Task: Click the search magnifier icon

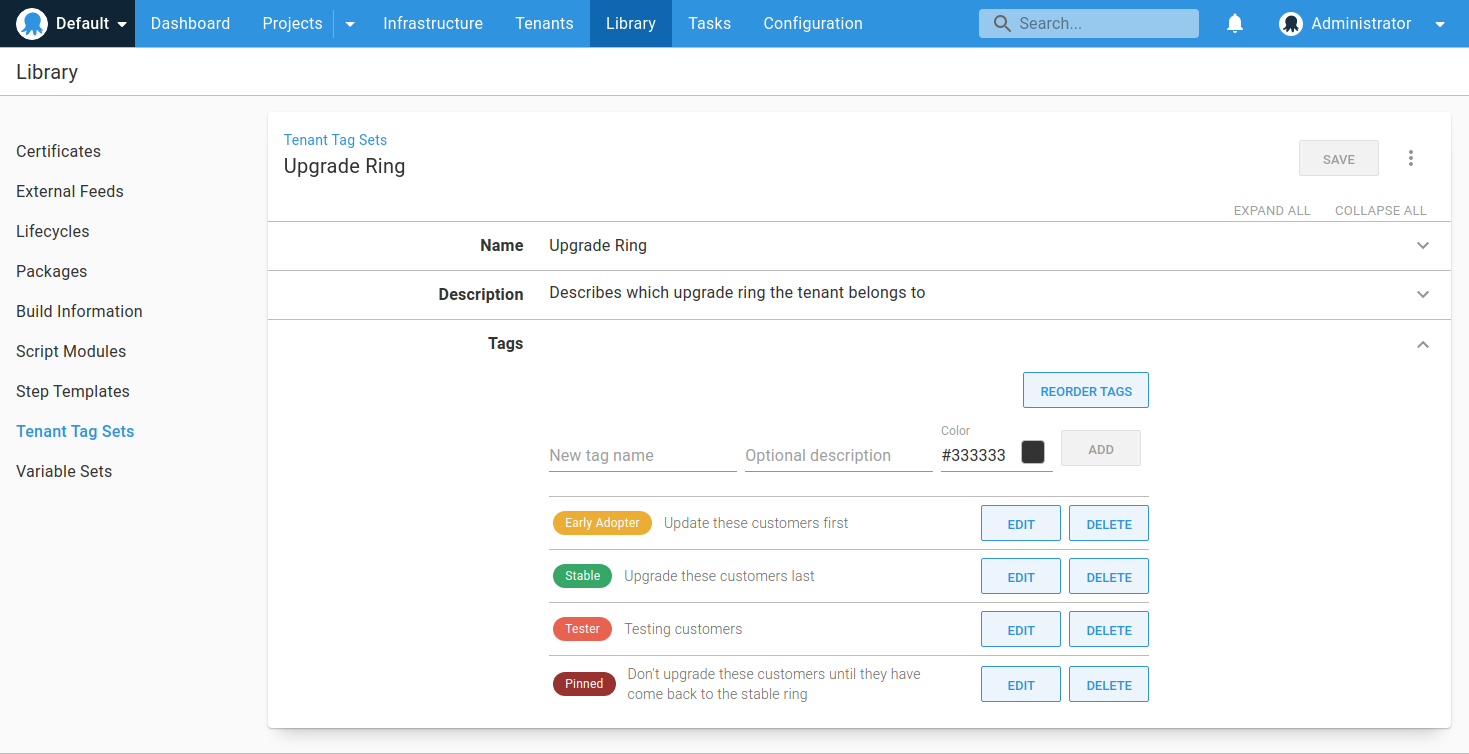Action: click(x=1000, y=24)
